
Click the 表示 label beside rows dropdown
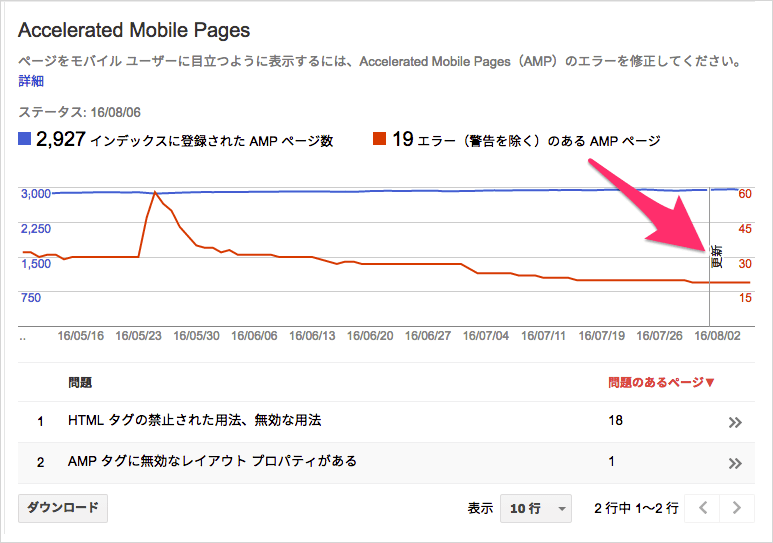point(480,508)
